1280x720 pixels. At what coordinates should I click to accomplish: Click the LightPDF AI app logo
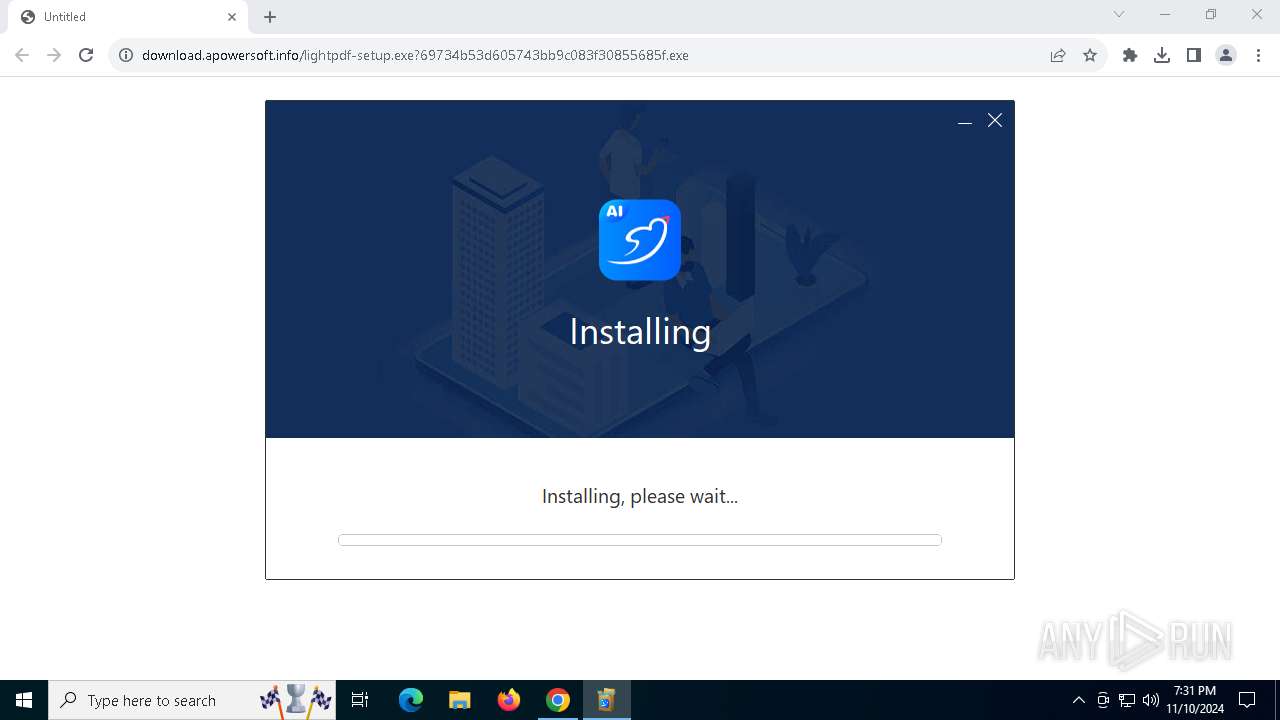(x=640, y=240)
